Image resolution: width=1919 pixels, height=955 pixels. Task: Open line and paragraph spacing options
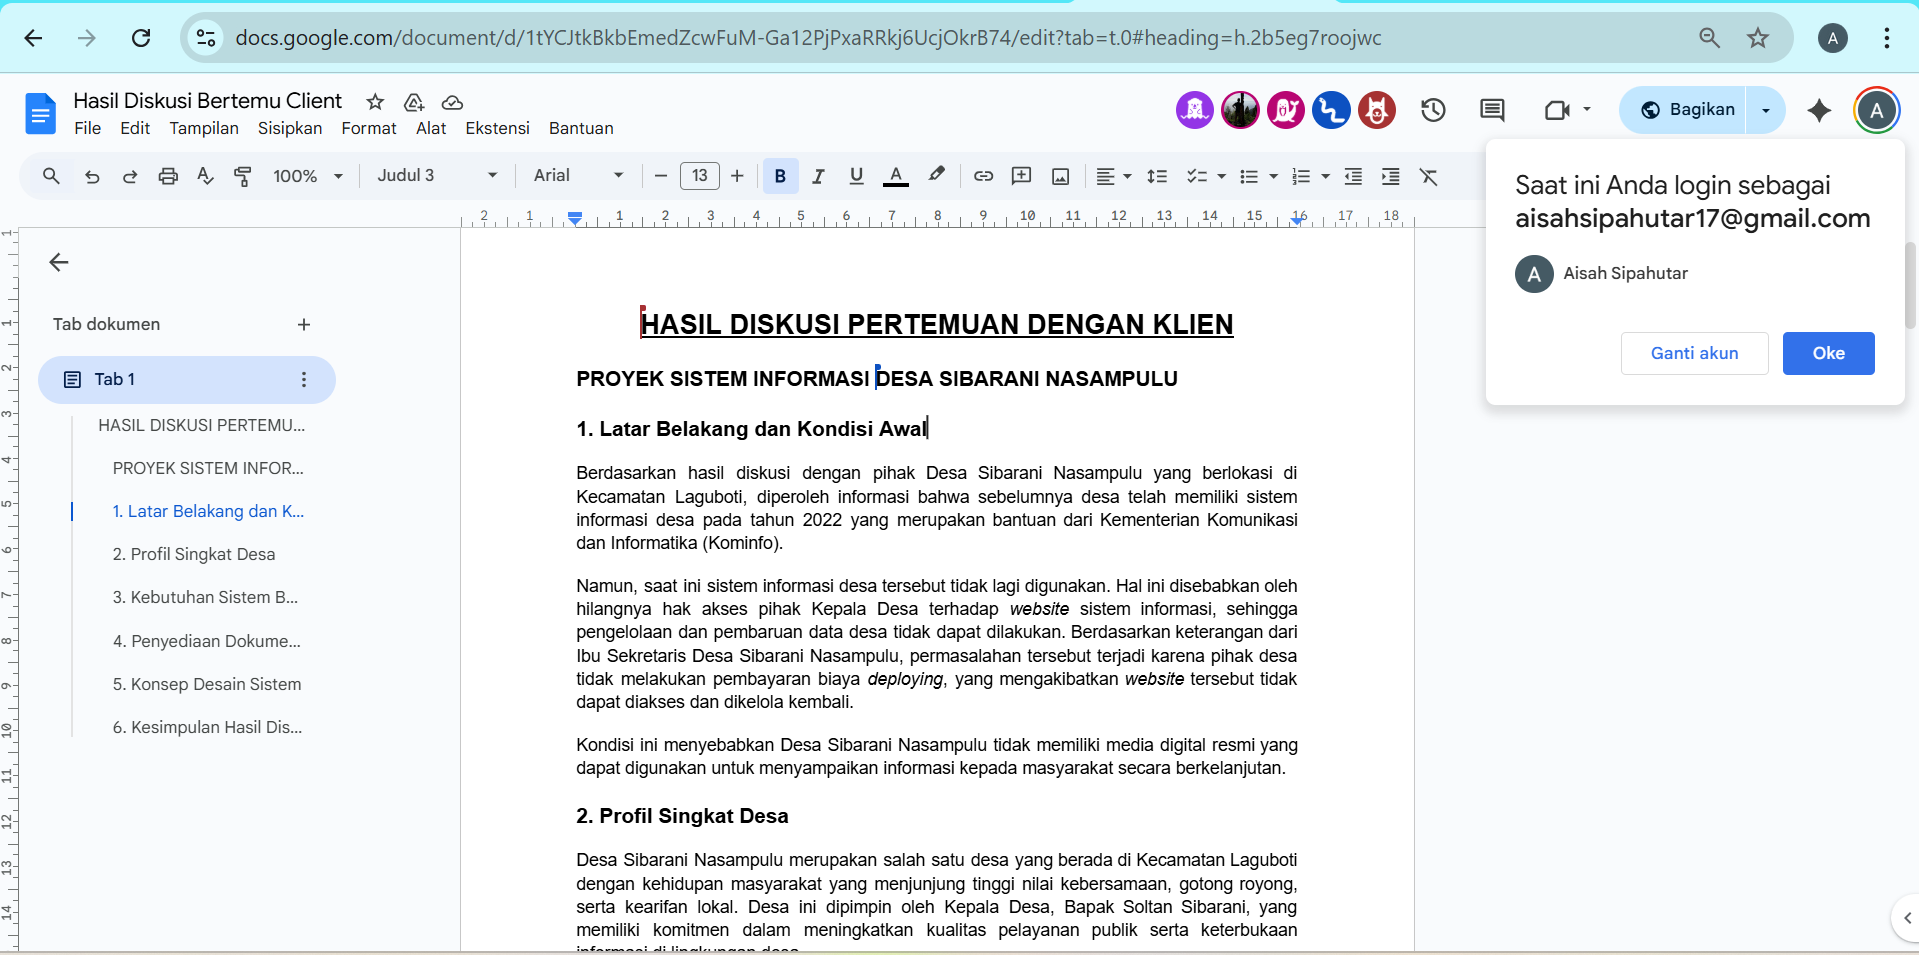click(1157, 176)
